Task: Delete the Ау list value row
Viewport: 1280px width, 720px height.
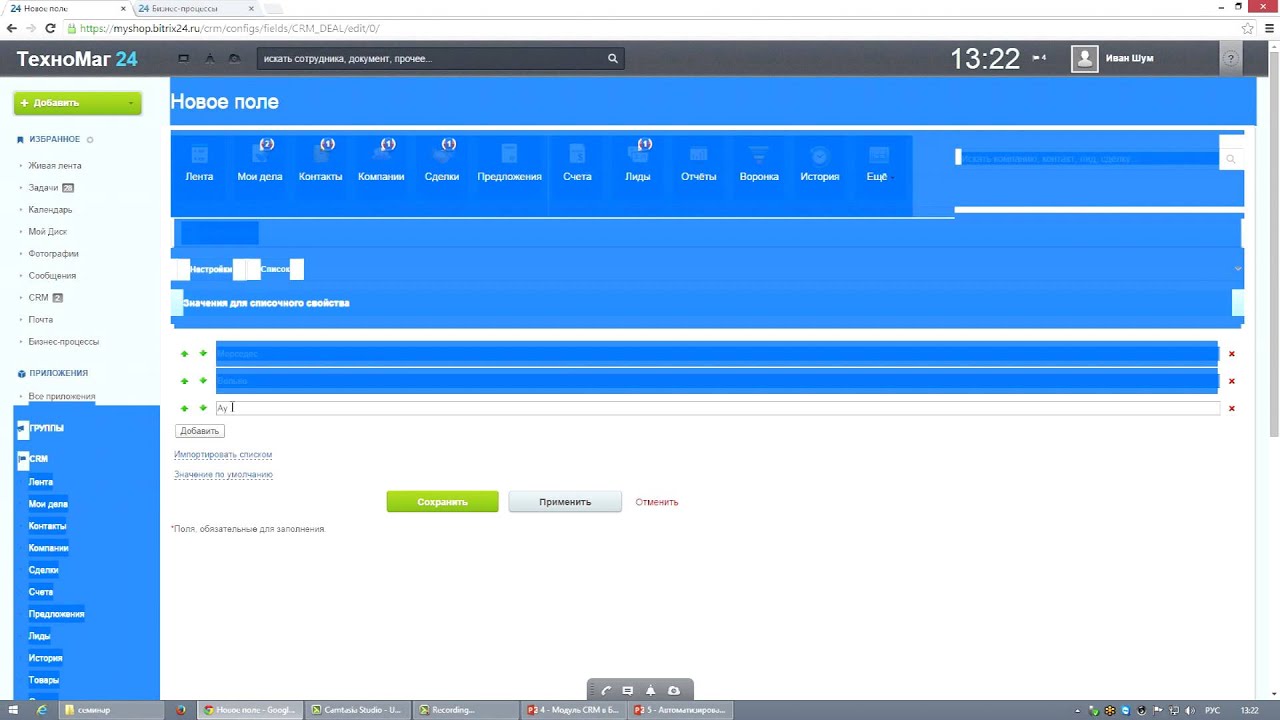Action: [1232, 408]
